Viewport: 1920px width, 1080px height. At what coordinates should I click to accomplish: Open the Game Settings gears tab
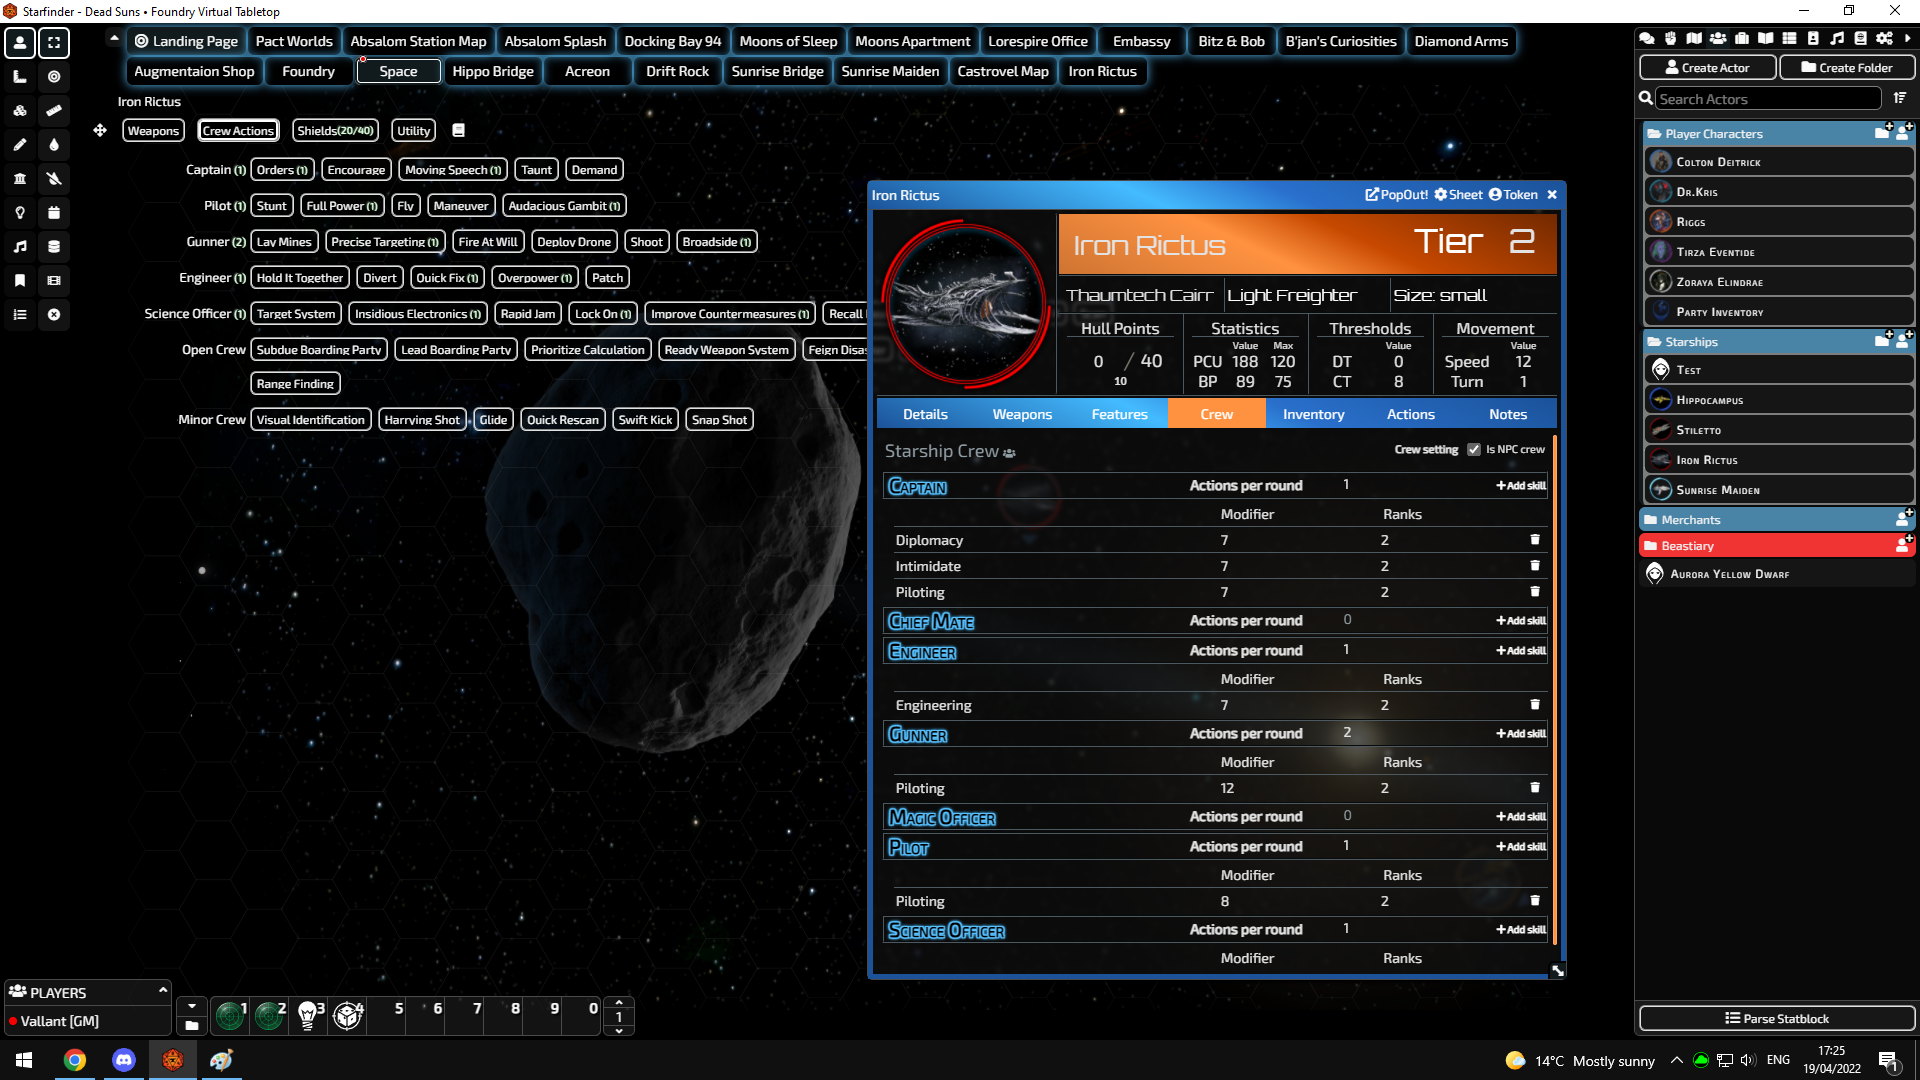tap(1885, 38)
